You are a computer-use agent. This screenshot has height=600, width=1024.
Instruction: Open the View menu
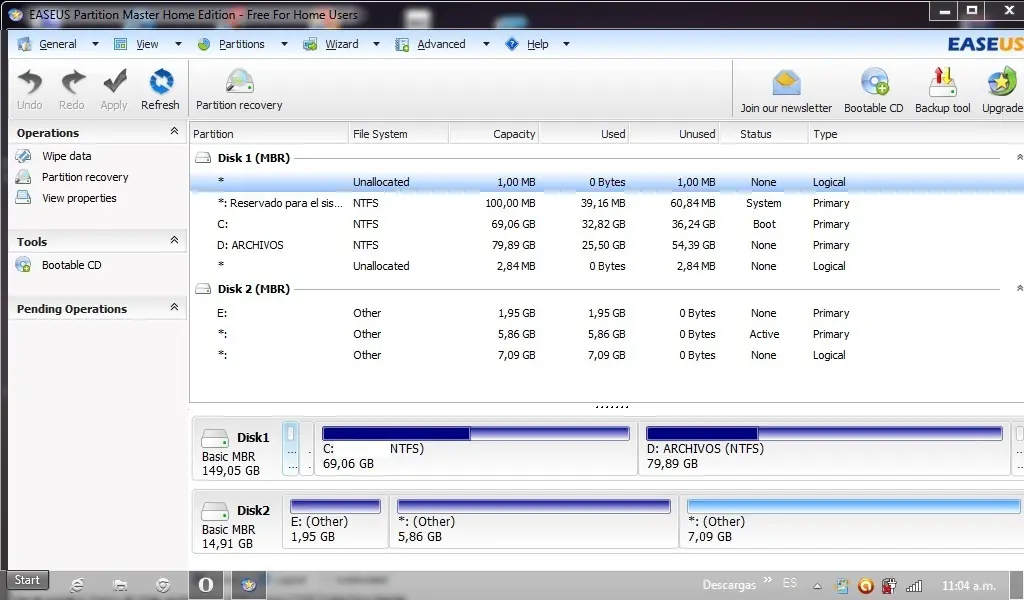tap(147, 44)
